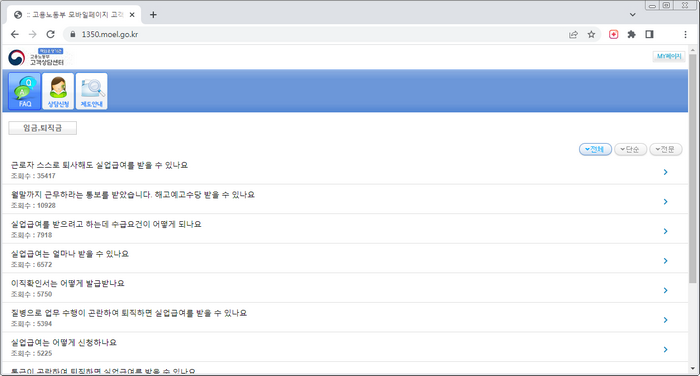Open question 이직확인서는 어떻게 발급받나요
This screenshot has height=376, width=700.
tap(67, 283)
